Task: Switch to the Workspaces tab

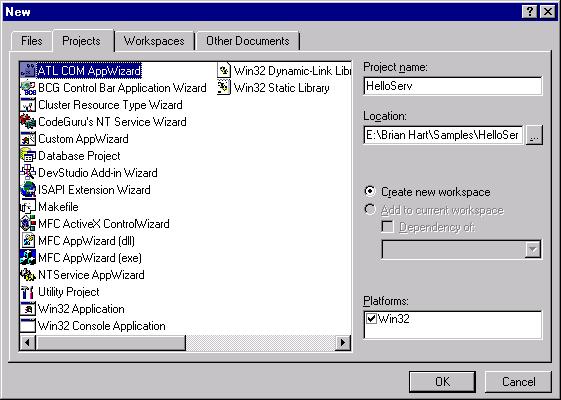Action: coord(154,41)
